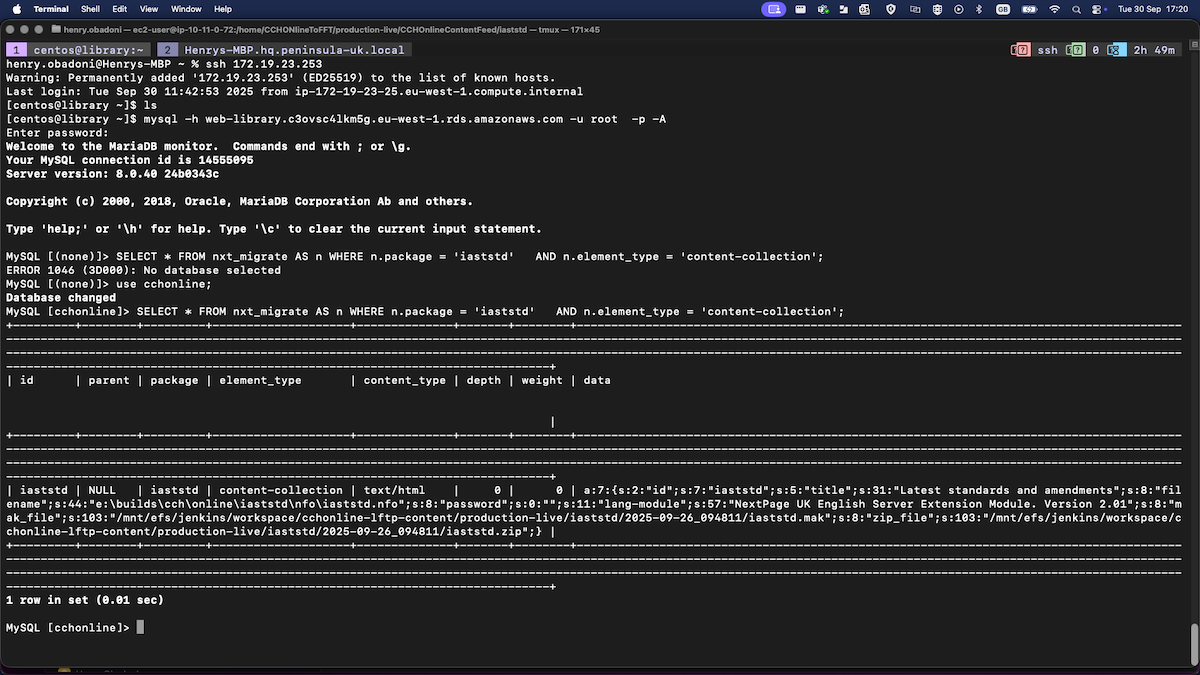Click the date and time clock
The width and height of the screenshot is (1200, 675).
pos(1154,9)
